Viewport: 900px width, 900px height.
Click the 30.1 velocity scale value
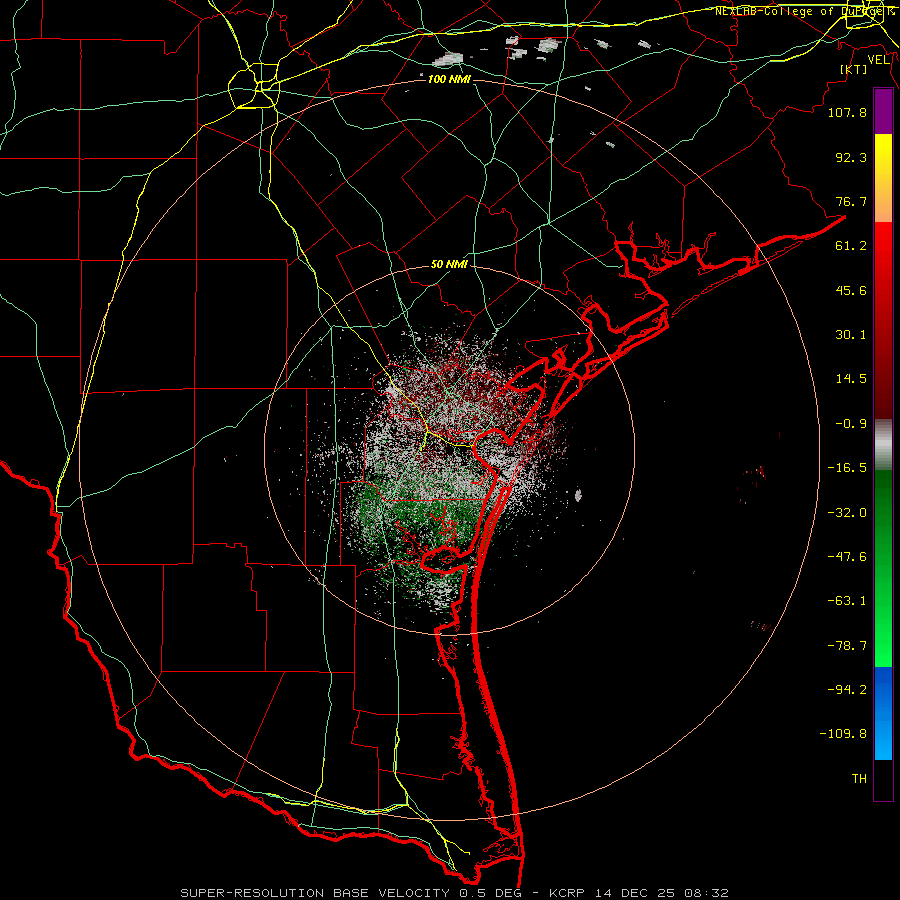(x=851, y=335)
